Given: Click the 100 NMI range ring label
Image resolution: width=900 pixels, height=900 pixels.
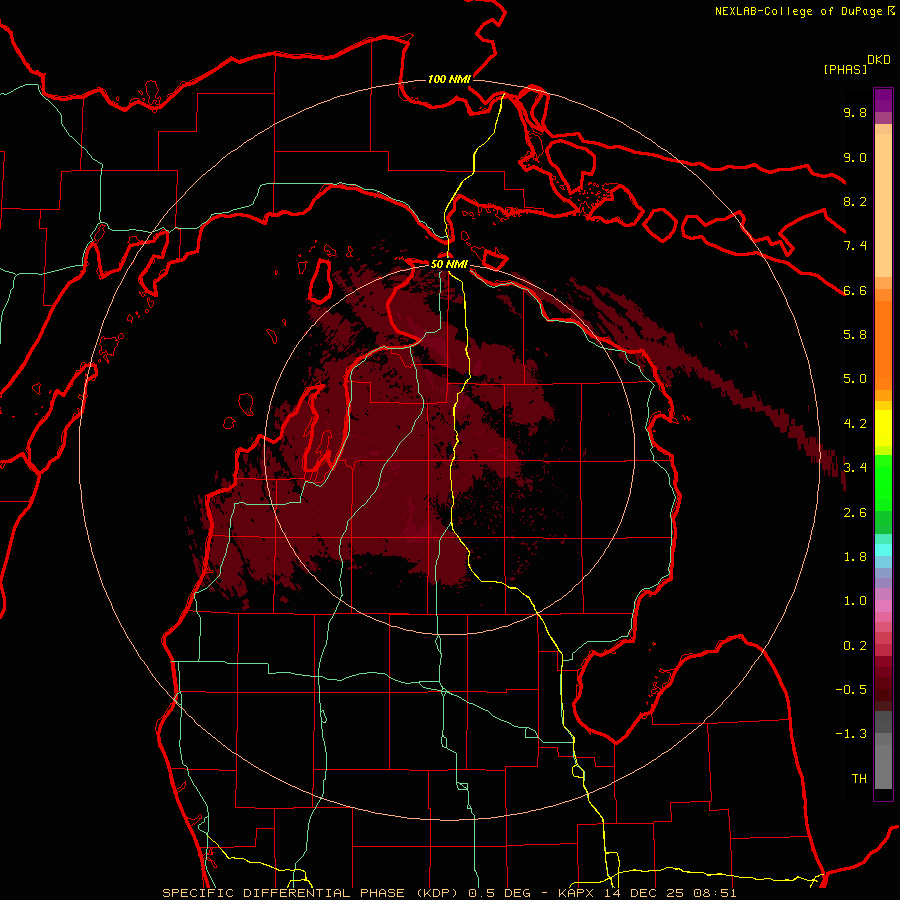Looking at the screenshot, I should (x=449, y=79).
